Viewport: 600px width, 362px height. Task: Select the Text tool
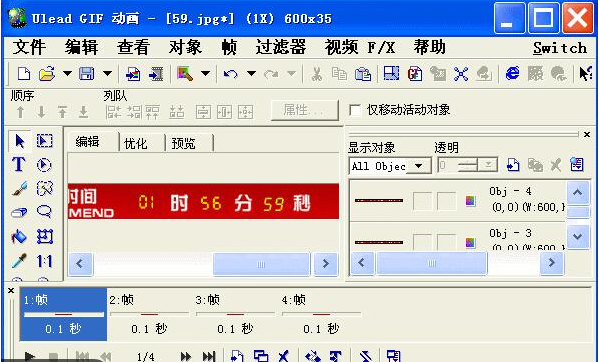click(19, 165)
